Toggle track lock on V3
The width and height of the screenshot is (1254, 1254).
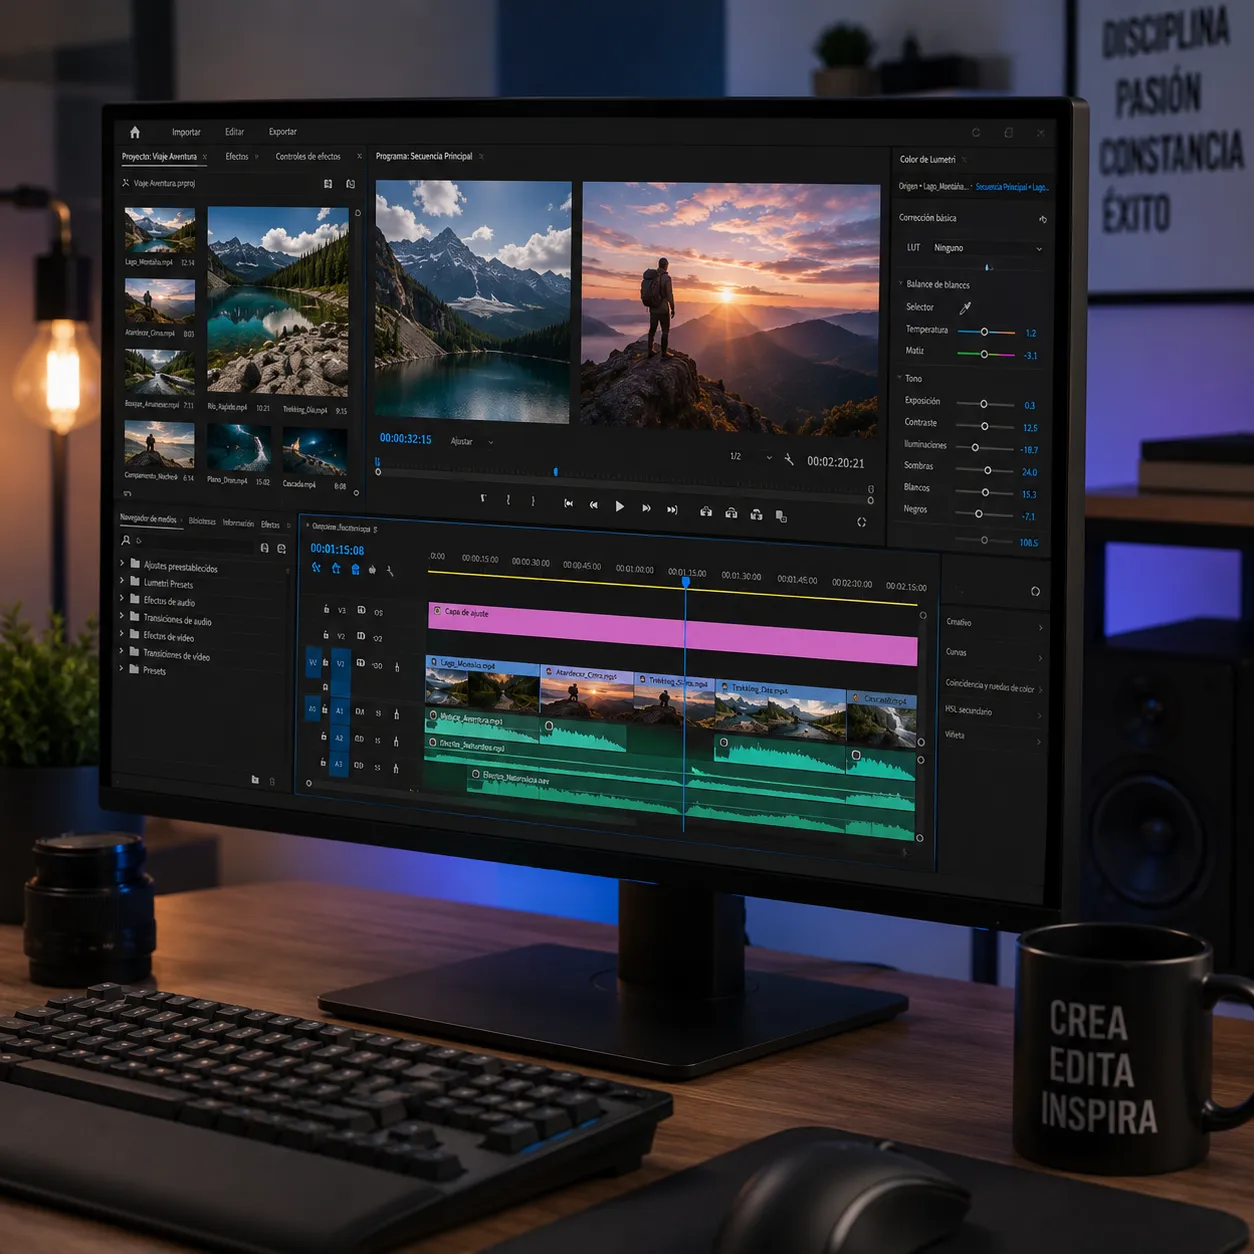[326, 608]
